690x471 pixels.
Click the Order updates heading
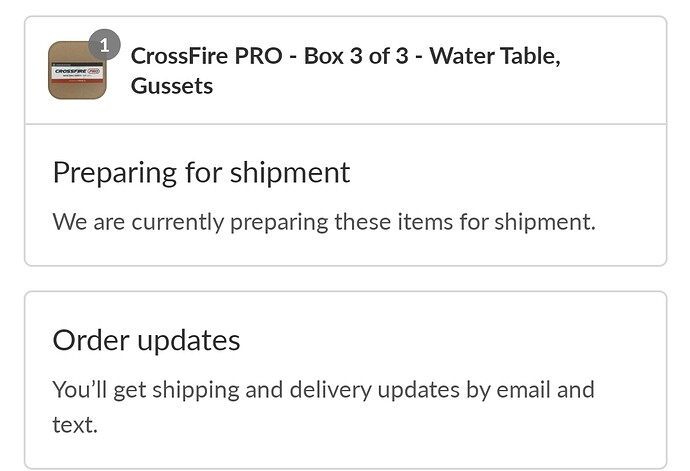tap(146, 340)
